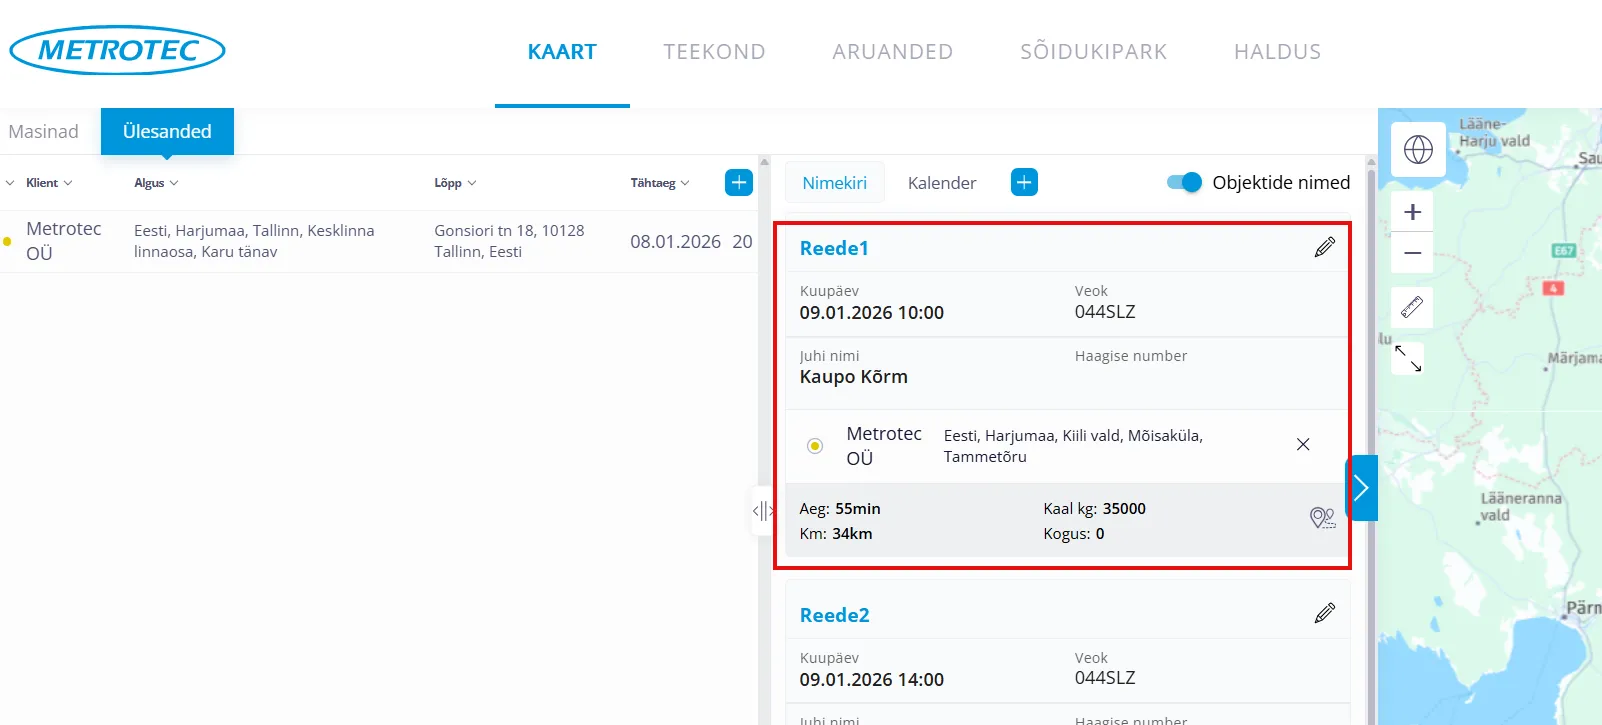Select the Metrotec OÜ radio marker in Reede1
The image size is (1602, 725).
(x=815, y=446)
